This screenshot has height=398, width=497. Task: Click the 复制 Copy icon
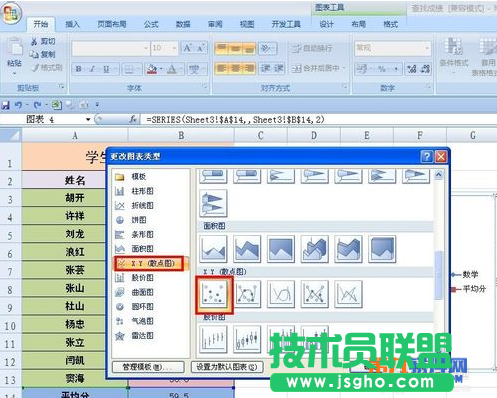click(34, 54)
